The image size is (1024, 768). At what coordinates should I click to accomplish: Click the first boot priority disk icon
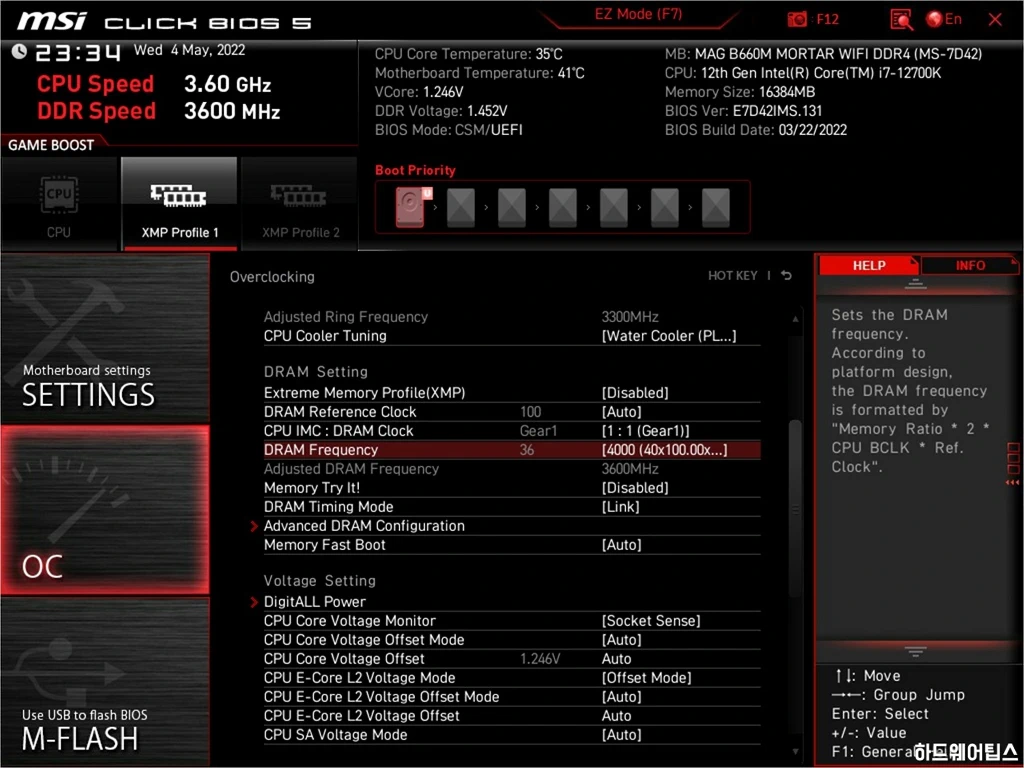point(410,207)
